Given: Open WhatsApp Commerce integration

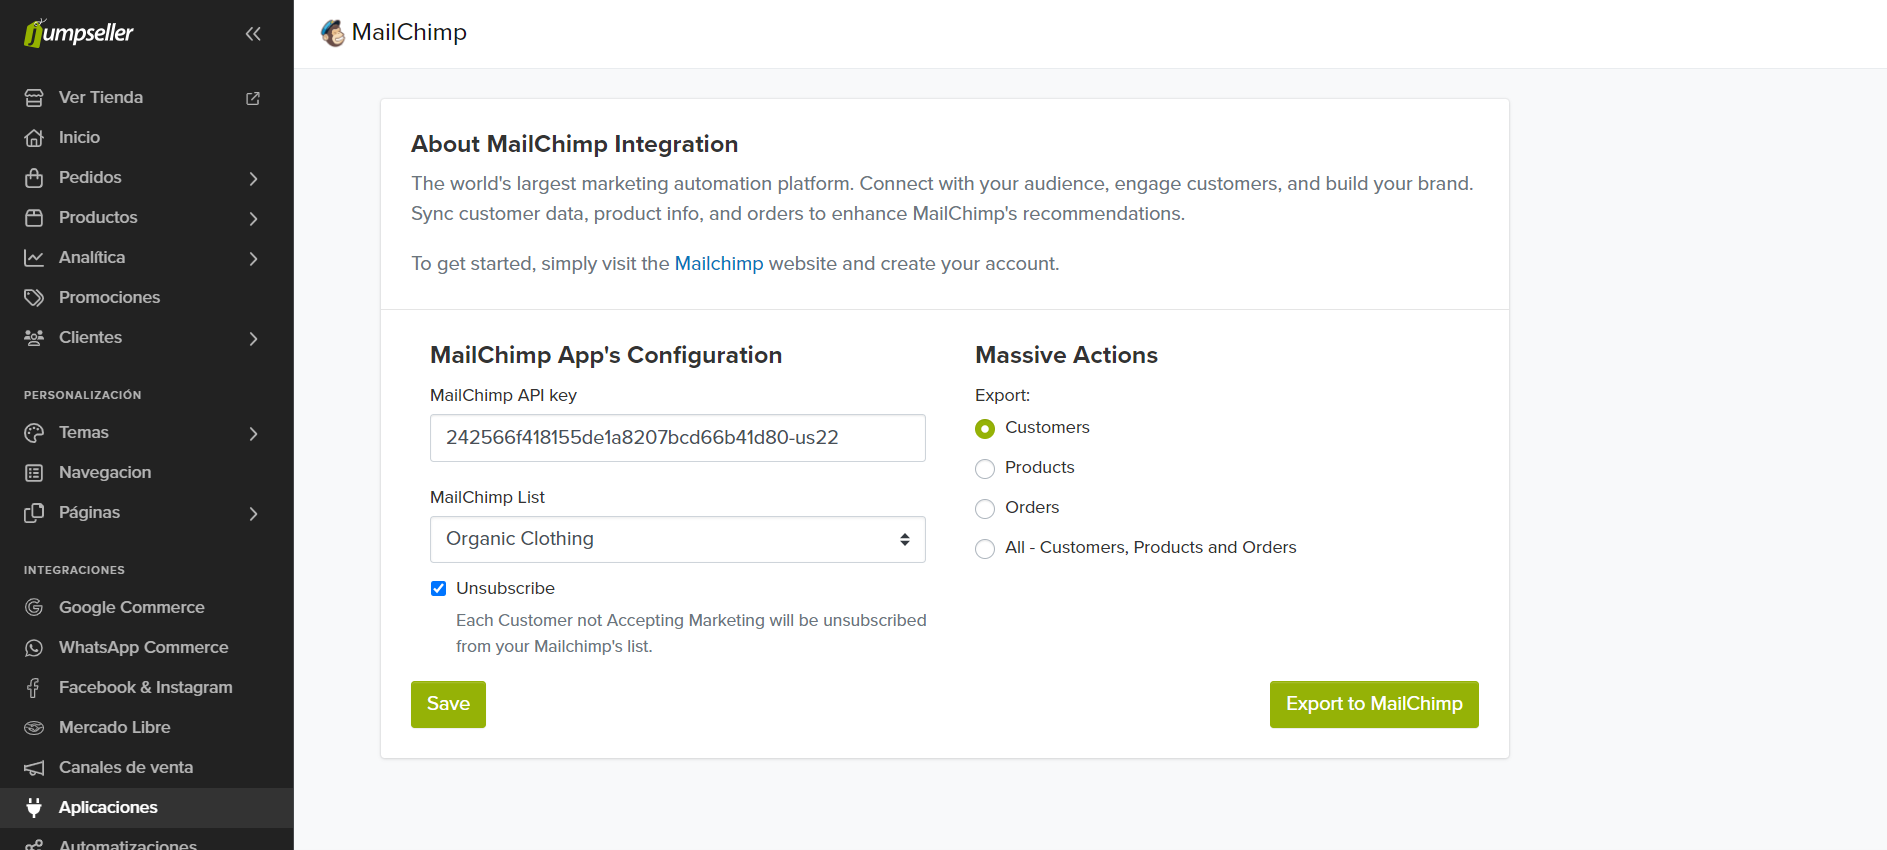Looking at the screenshot, I should coord(143,647).
